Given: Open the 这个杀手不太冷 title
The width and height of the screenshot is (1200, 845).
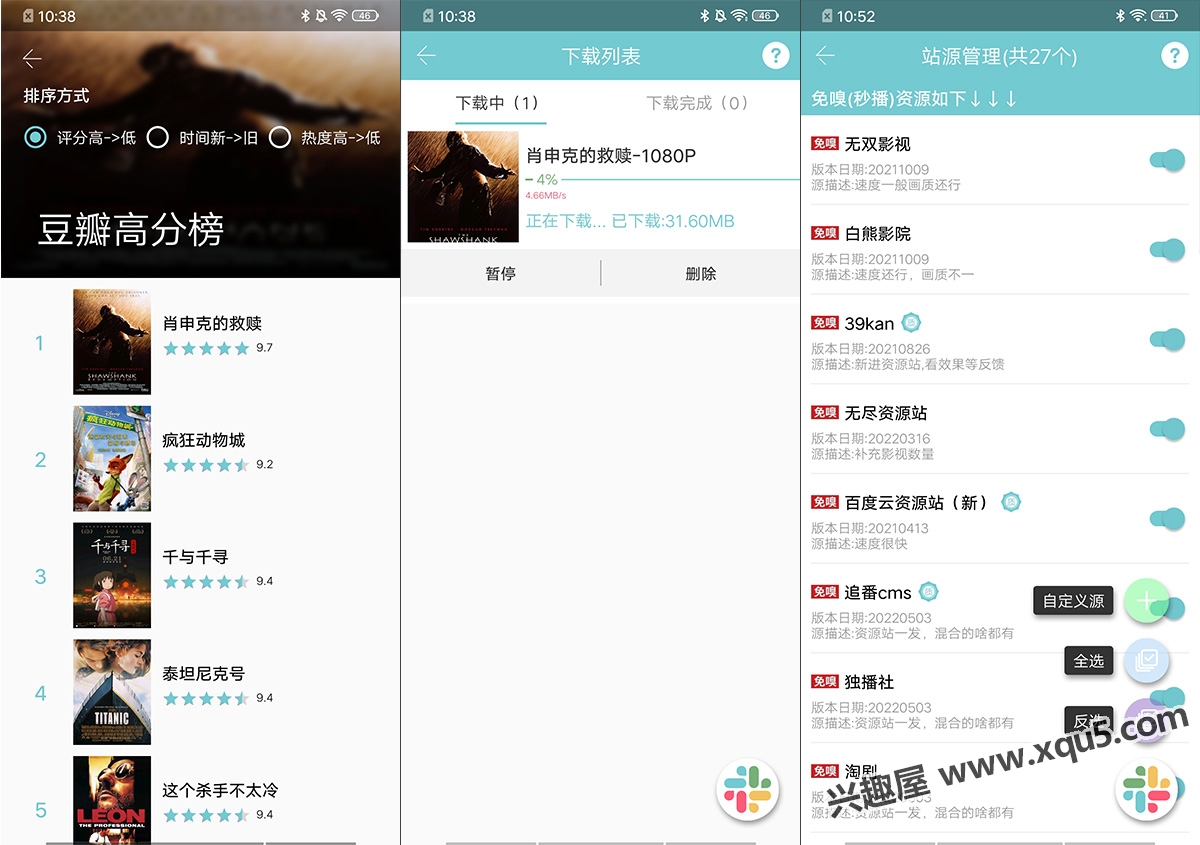Looking at the screenshot, I should tap(221, 790).
